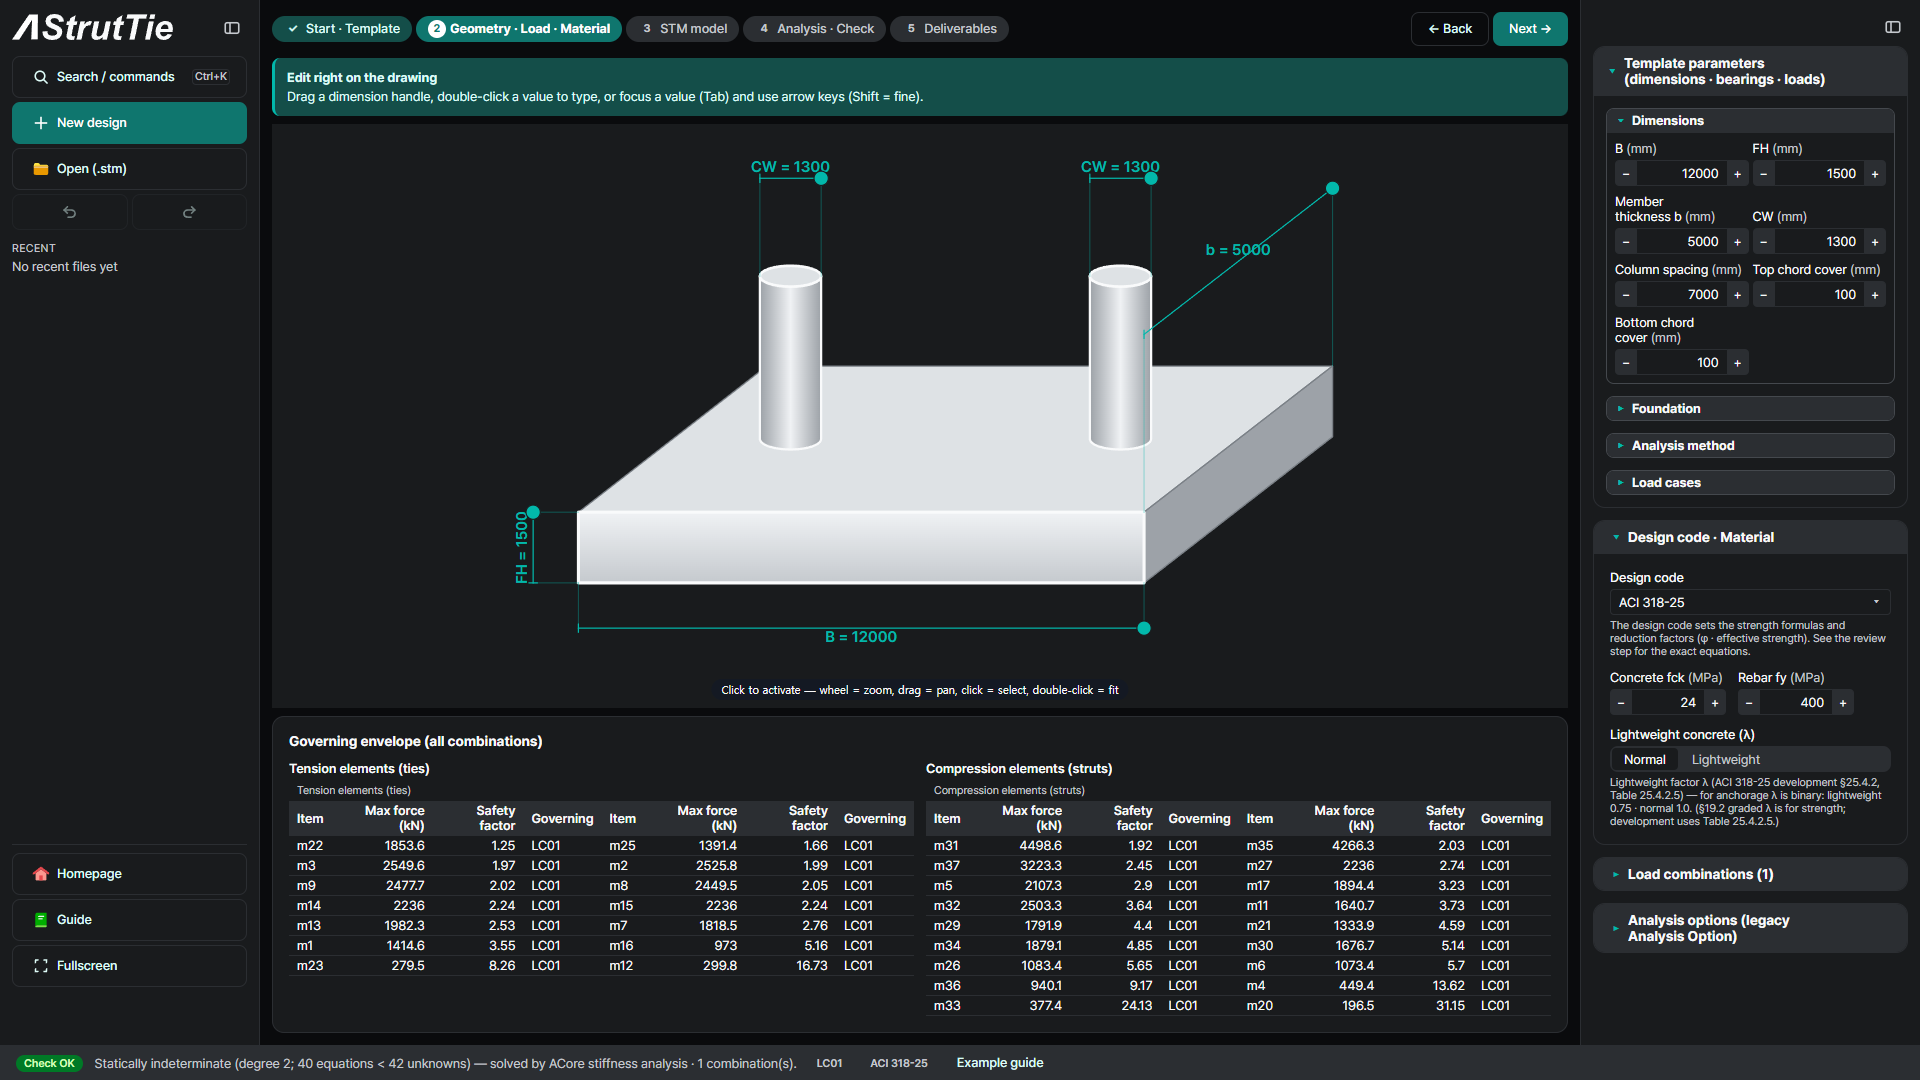The image size is (1920, 1080).
Task: Open an .stm file
Action: pos(129,169)
